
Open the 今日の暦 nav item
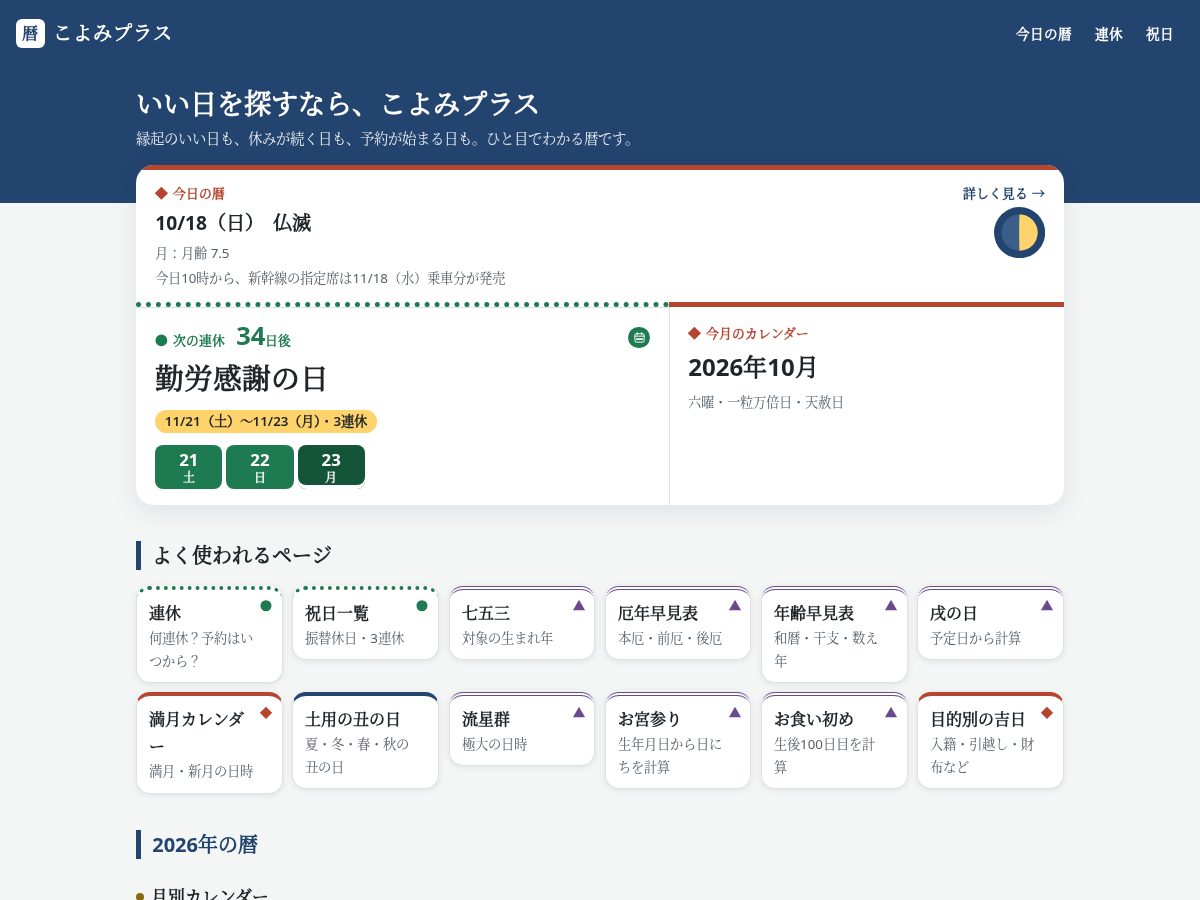pyautogui.click(x=1043, y=34)
